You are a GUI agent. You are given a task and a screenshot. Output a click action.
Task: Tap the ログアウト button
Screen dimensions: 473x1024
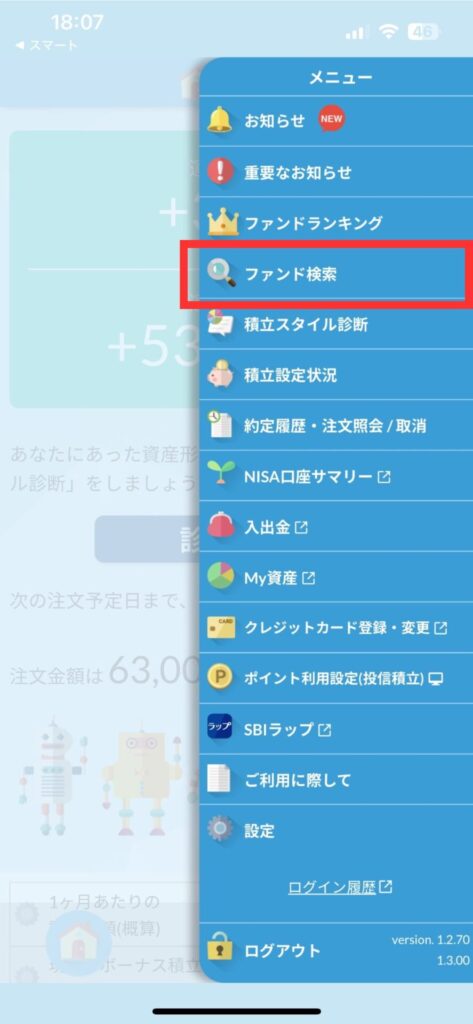point(282,950)
